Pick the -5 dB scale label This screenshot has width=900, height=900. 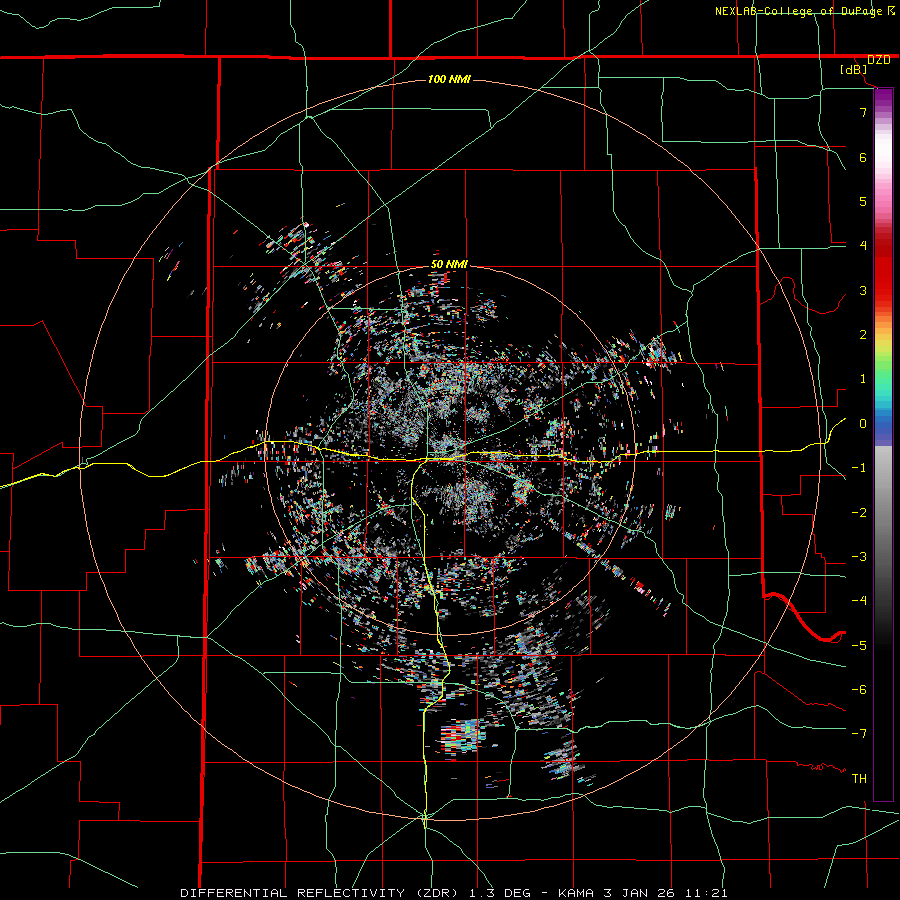tap(859, 646)
